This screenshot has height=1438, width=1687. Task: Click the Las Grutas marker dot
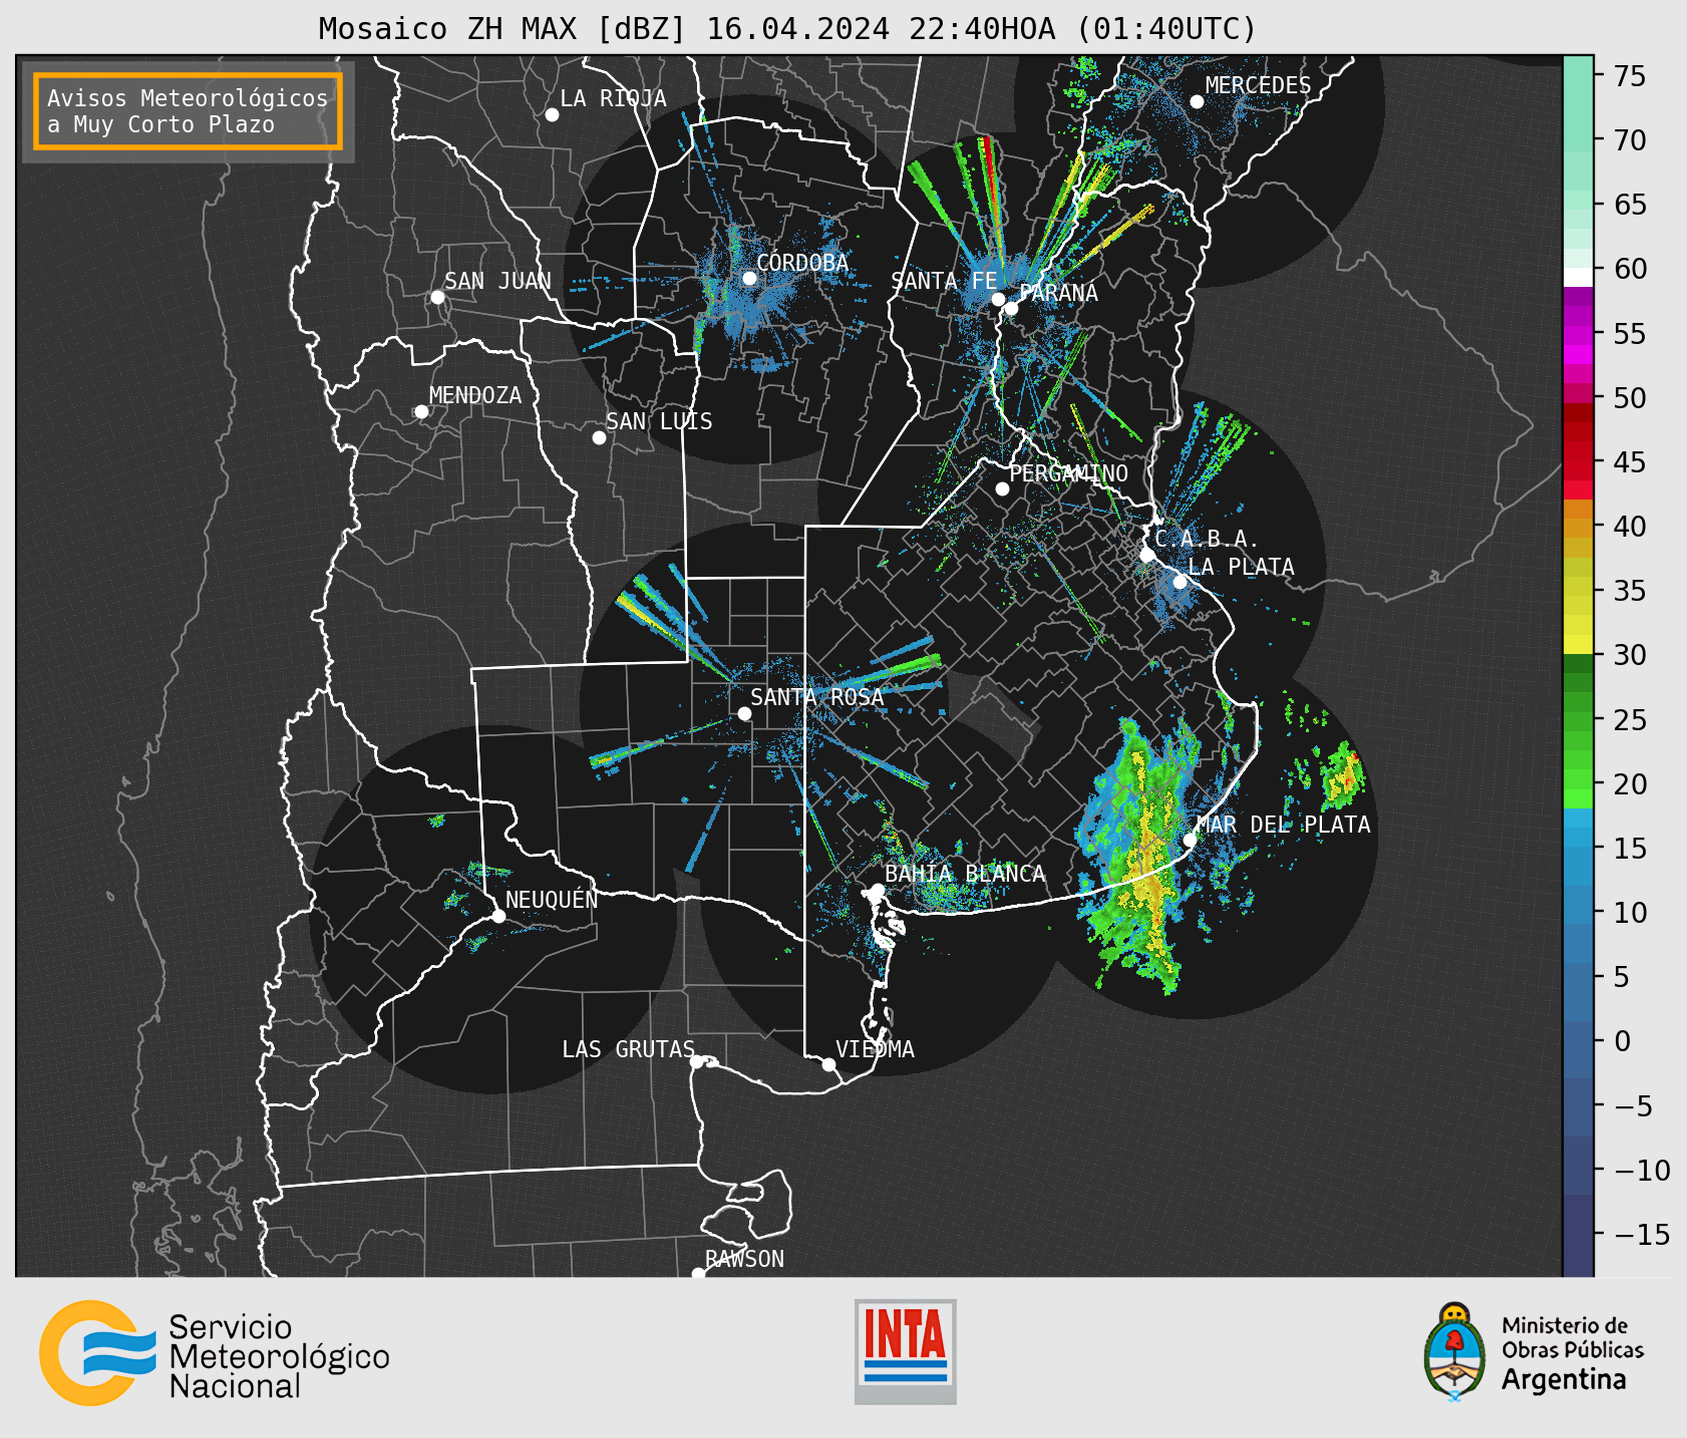(696, 1062)
